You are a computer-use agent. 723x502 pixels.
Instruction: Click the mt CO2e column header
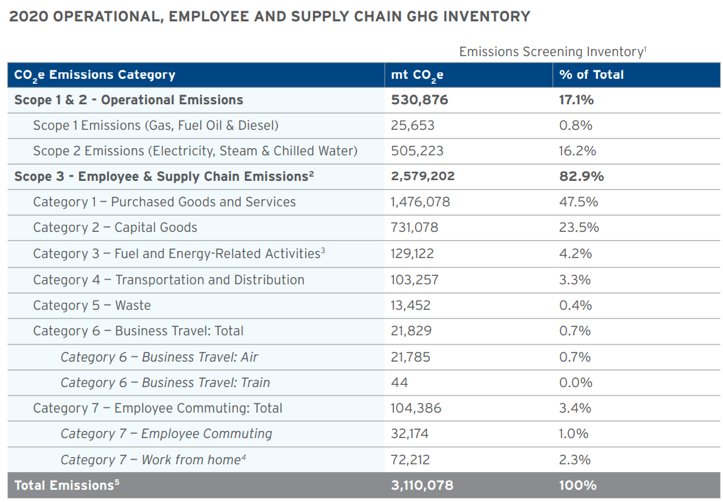pos(427,75)
